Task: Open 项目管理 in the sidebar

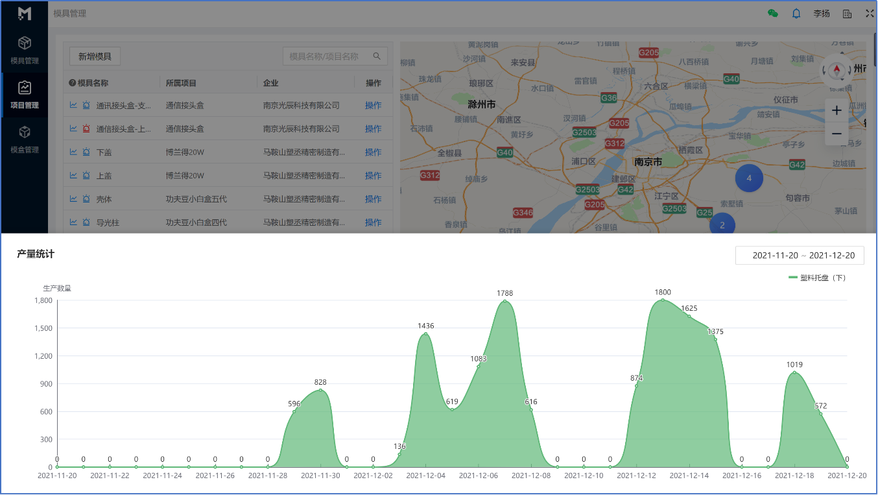Action: pyautogui.click(x=24, y=94)
